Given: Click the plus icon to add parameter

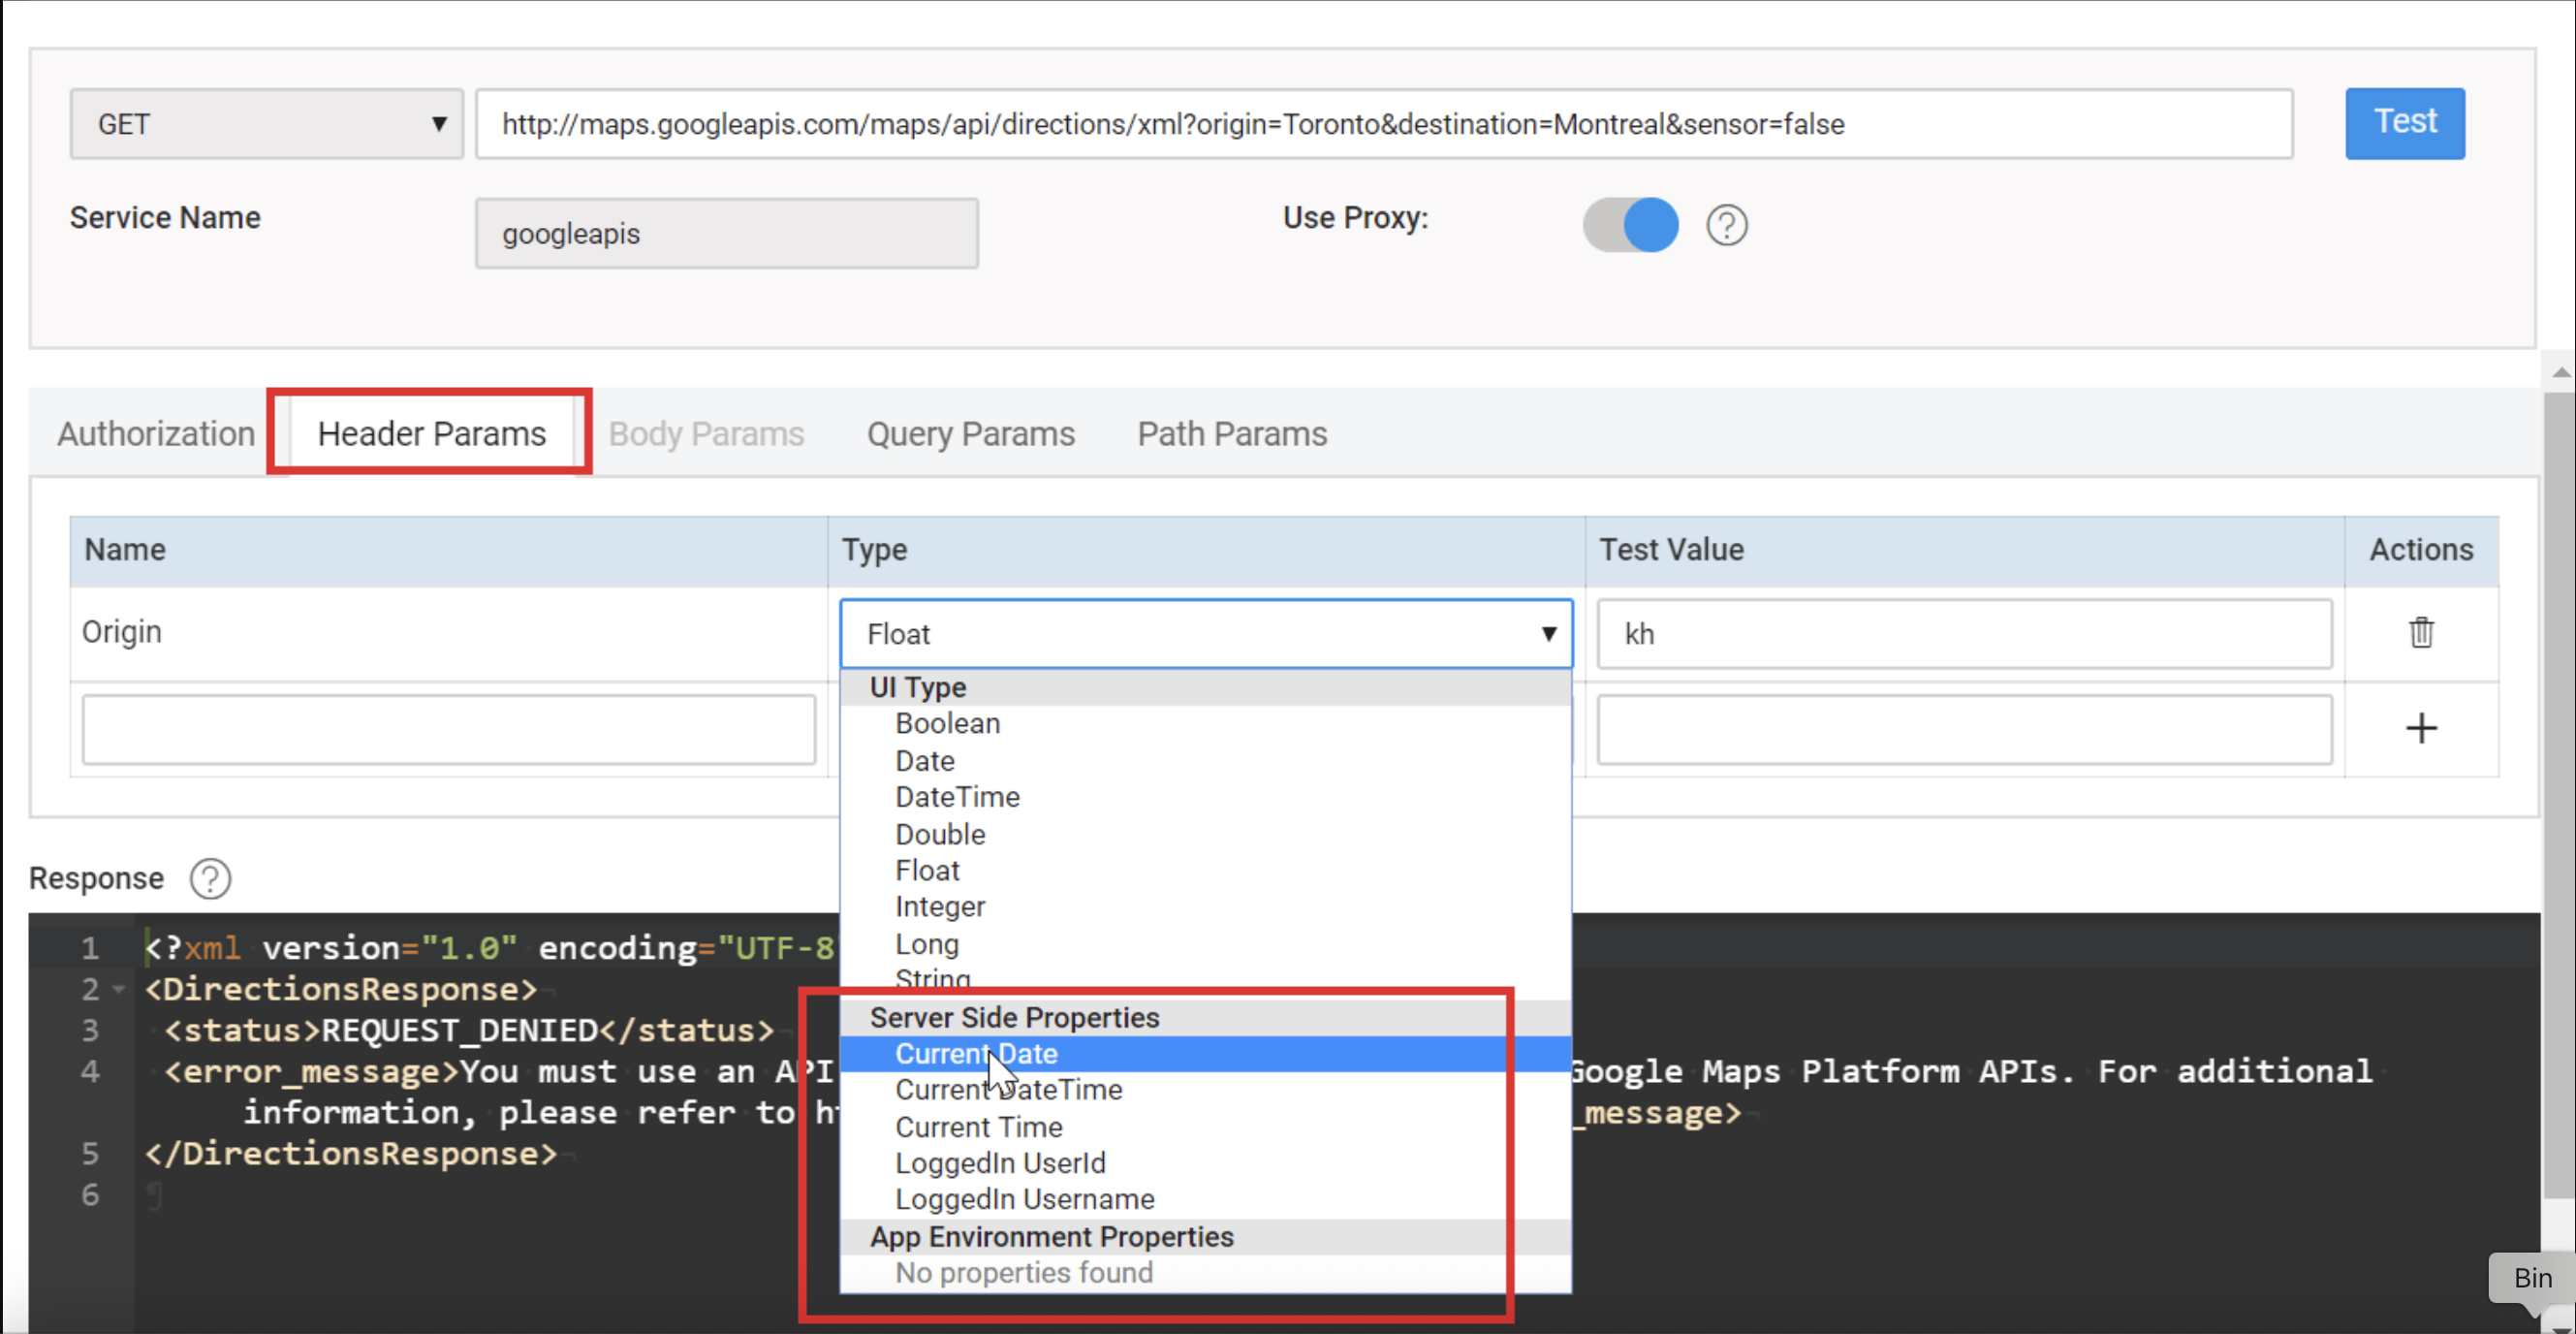Looking at the screenshot, I should click(2420, 728).
